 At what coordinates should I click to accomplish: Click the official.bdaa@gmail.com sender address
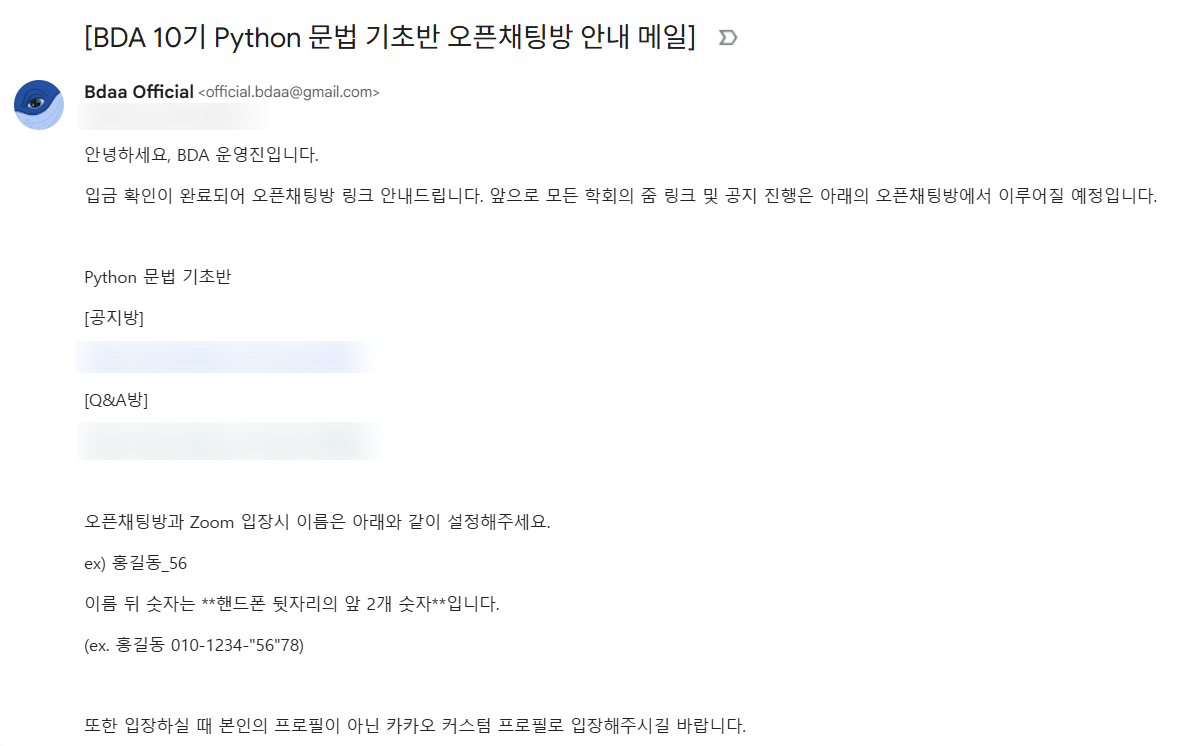tap(289, 92)
